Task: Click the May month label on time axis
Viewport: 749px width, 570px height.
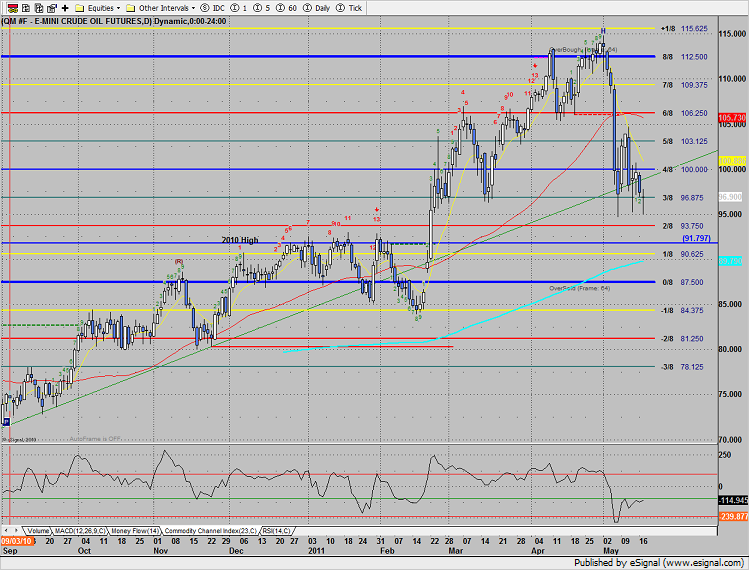Action: point(611,551)
